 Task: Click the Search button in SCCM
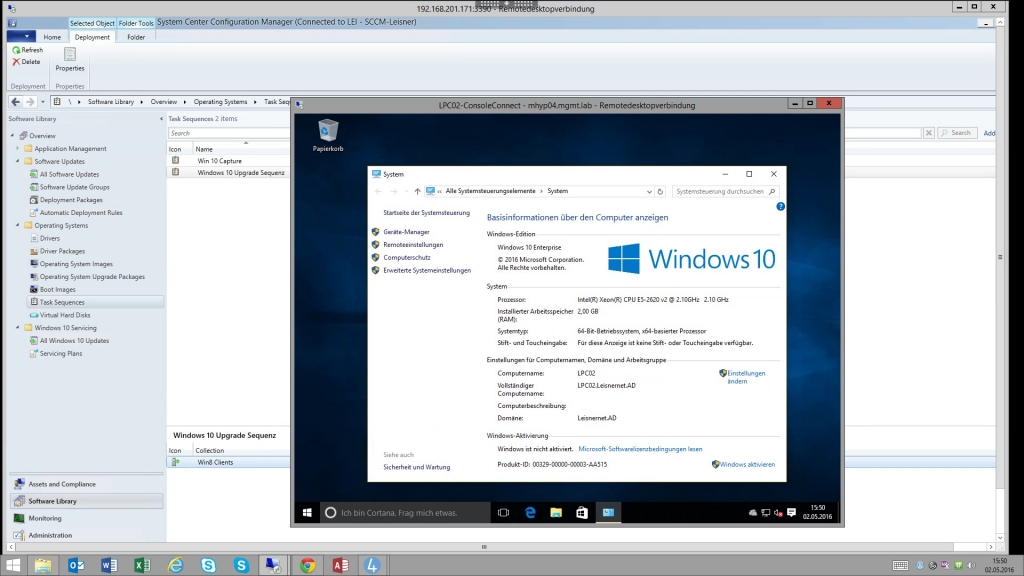click(x=957, y=133)
